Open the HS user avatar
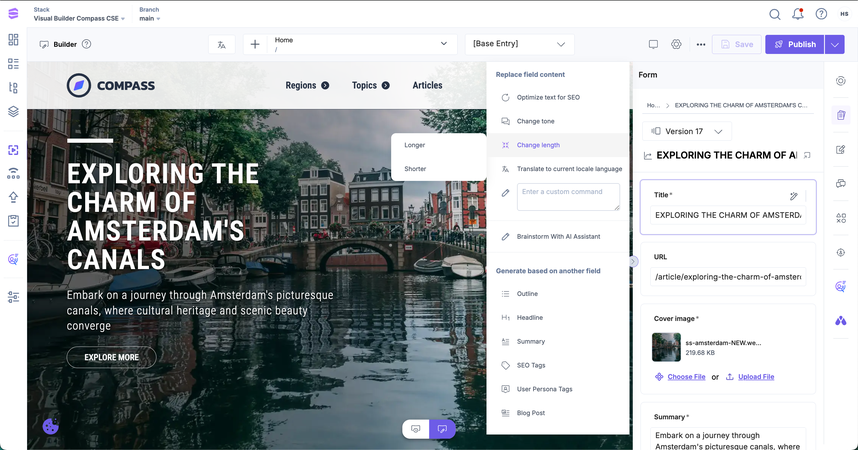This screenshot has height=450, width=858. point(844,14)
